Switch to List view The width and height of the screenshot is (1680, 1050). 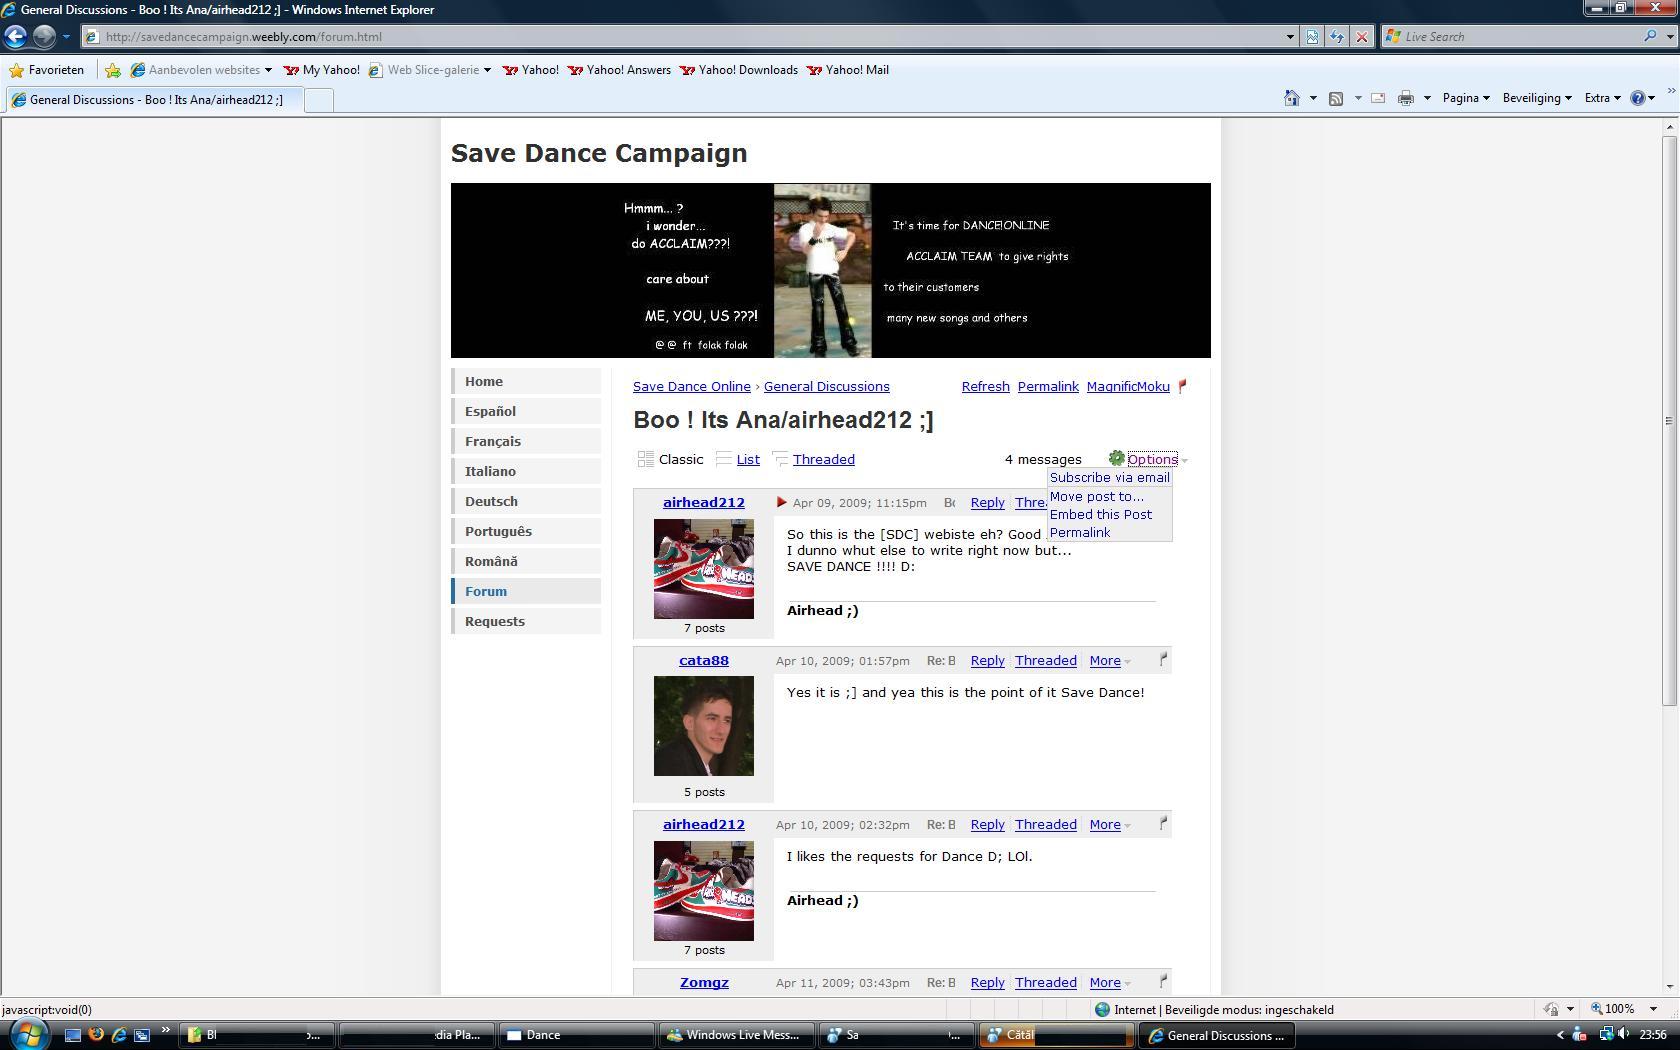pyautogui.click(x=747, y=460)
